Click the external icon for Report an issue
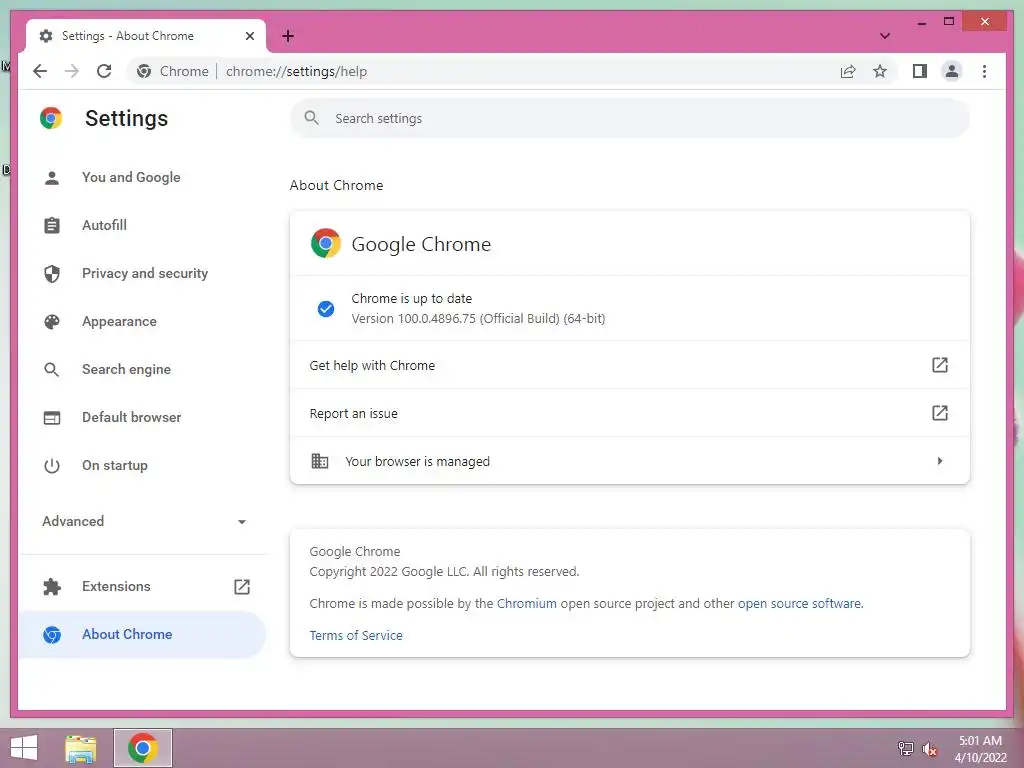The image size is (1024, 768). tap(939, 413)
